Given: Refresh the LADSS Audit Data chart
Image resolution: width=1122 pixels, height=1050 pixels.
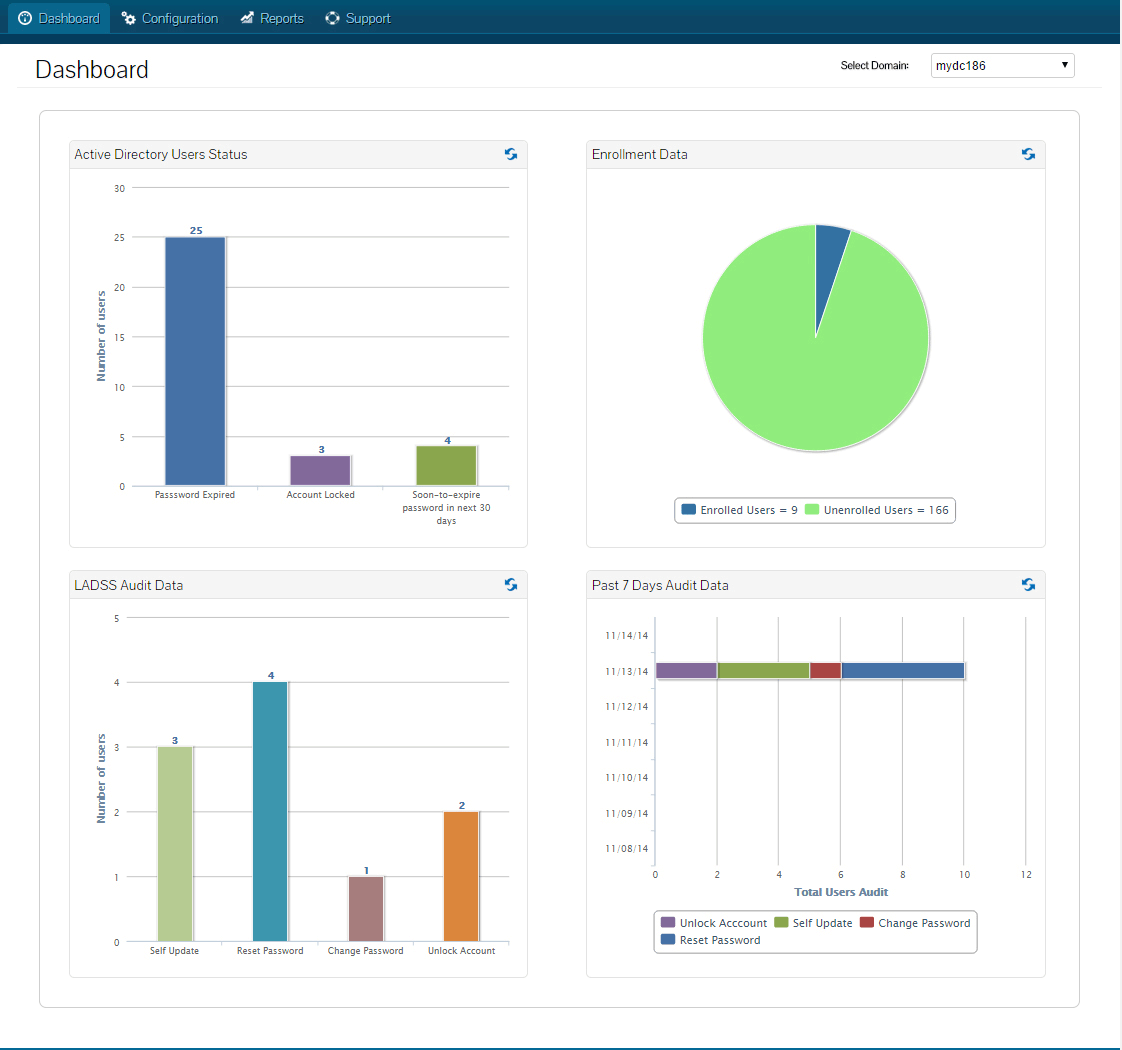Looking at the screenshot, I should [x=510, y=585].
